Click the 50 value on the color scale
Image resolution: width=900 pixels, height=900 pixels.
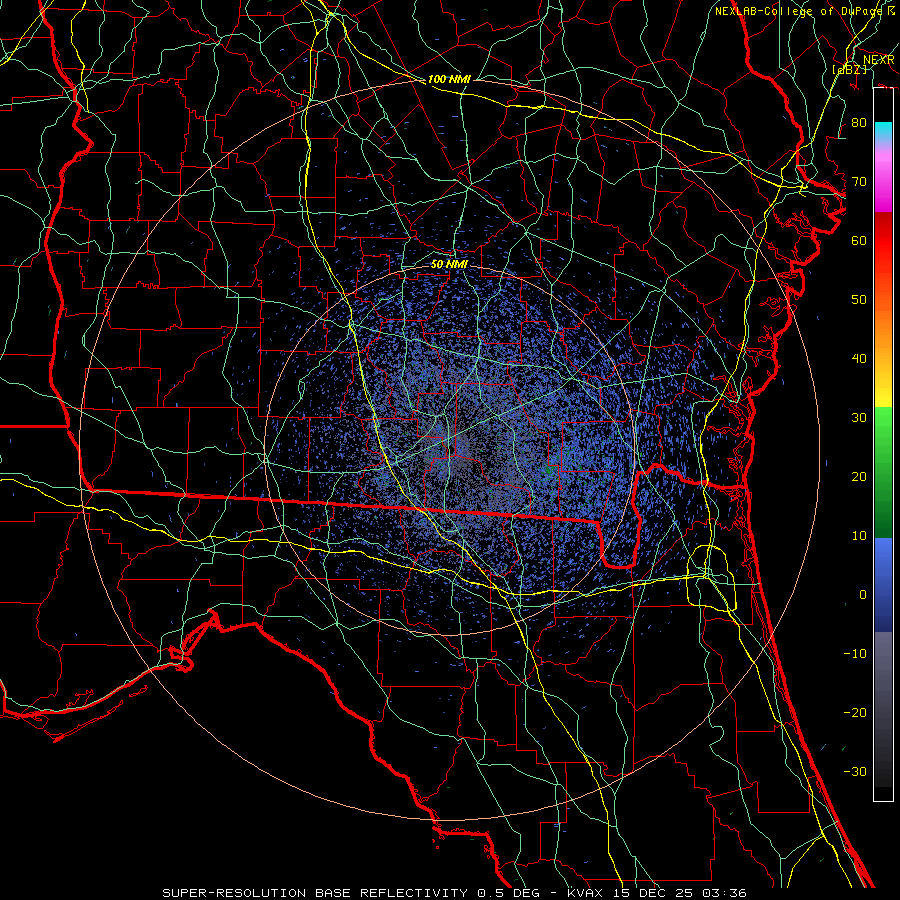(x=859, y=300)
